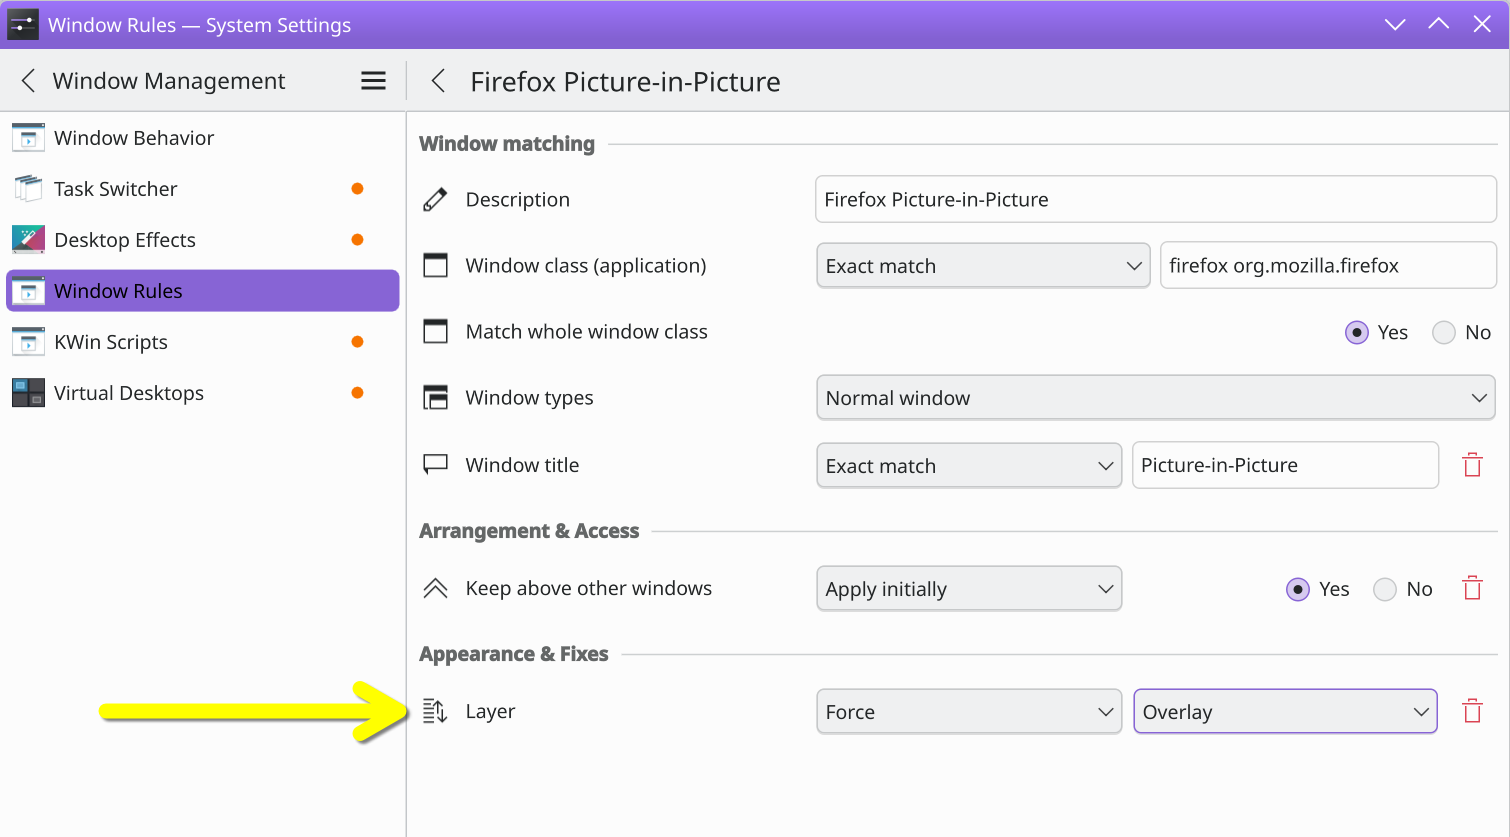Click the pencil icon next to Description
This screenshot has height=837, width=1510.
[x=435, y=200]
